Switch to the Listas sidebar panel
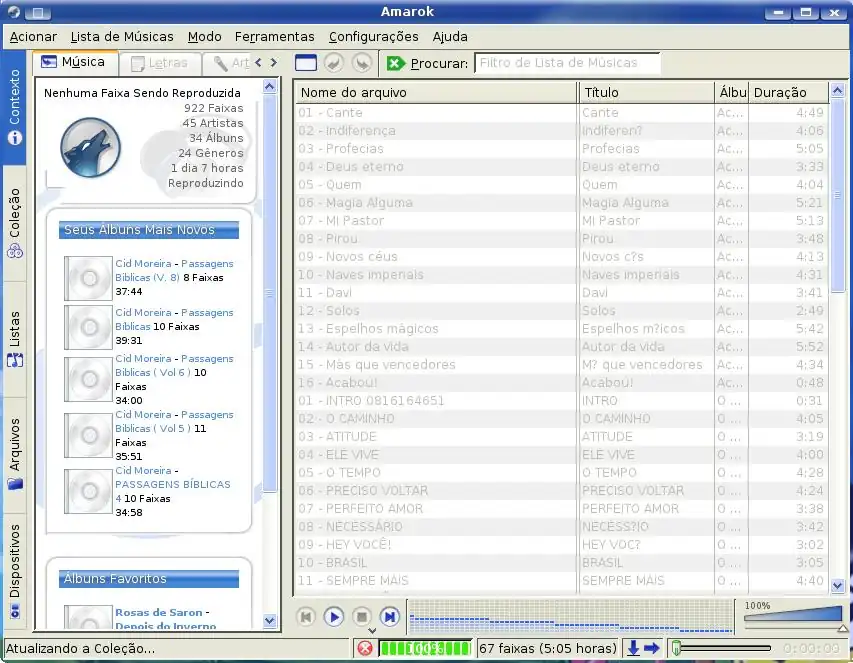Image resolution: width=853 pixels, height=663 pixels. click(15, 339)
